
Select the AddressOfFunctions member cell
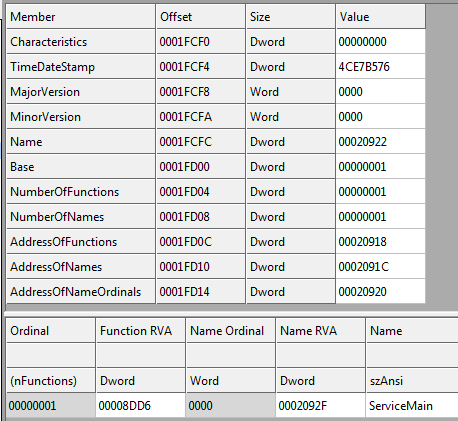click(x=81, y=242)
